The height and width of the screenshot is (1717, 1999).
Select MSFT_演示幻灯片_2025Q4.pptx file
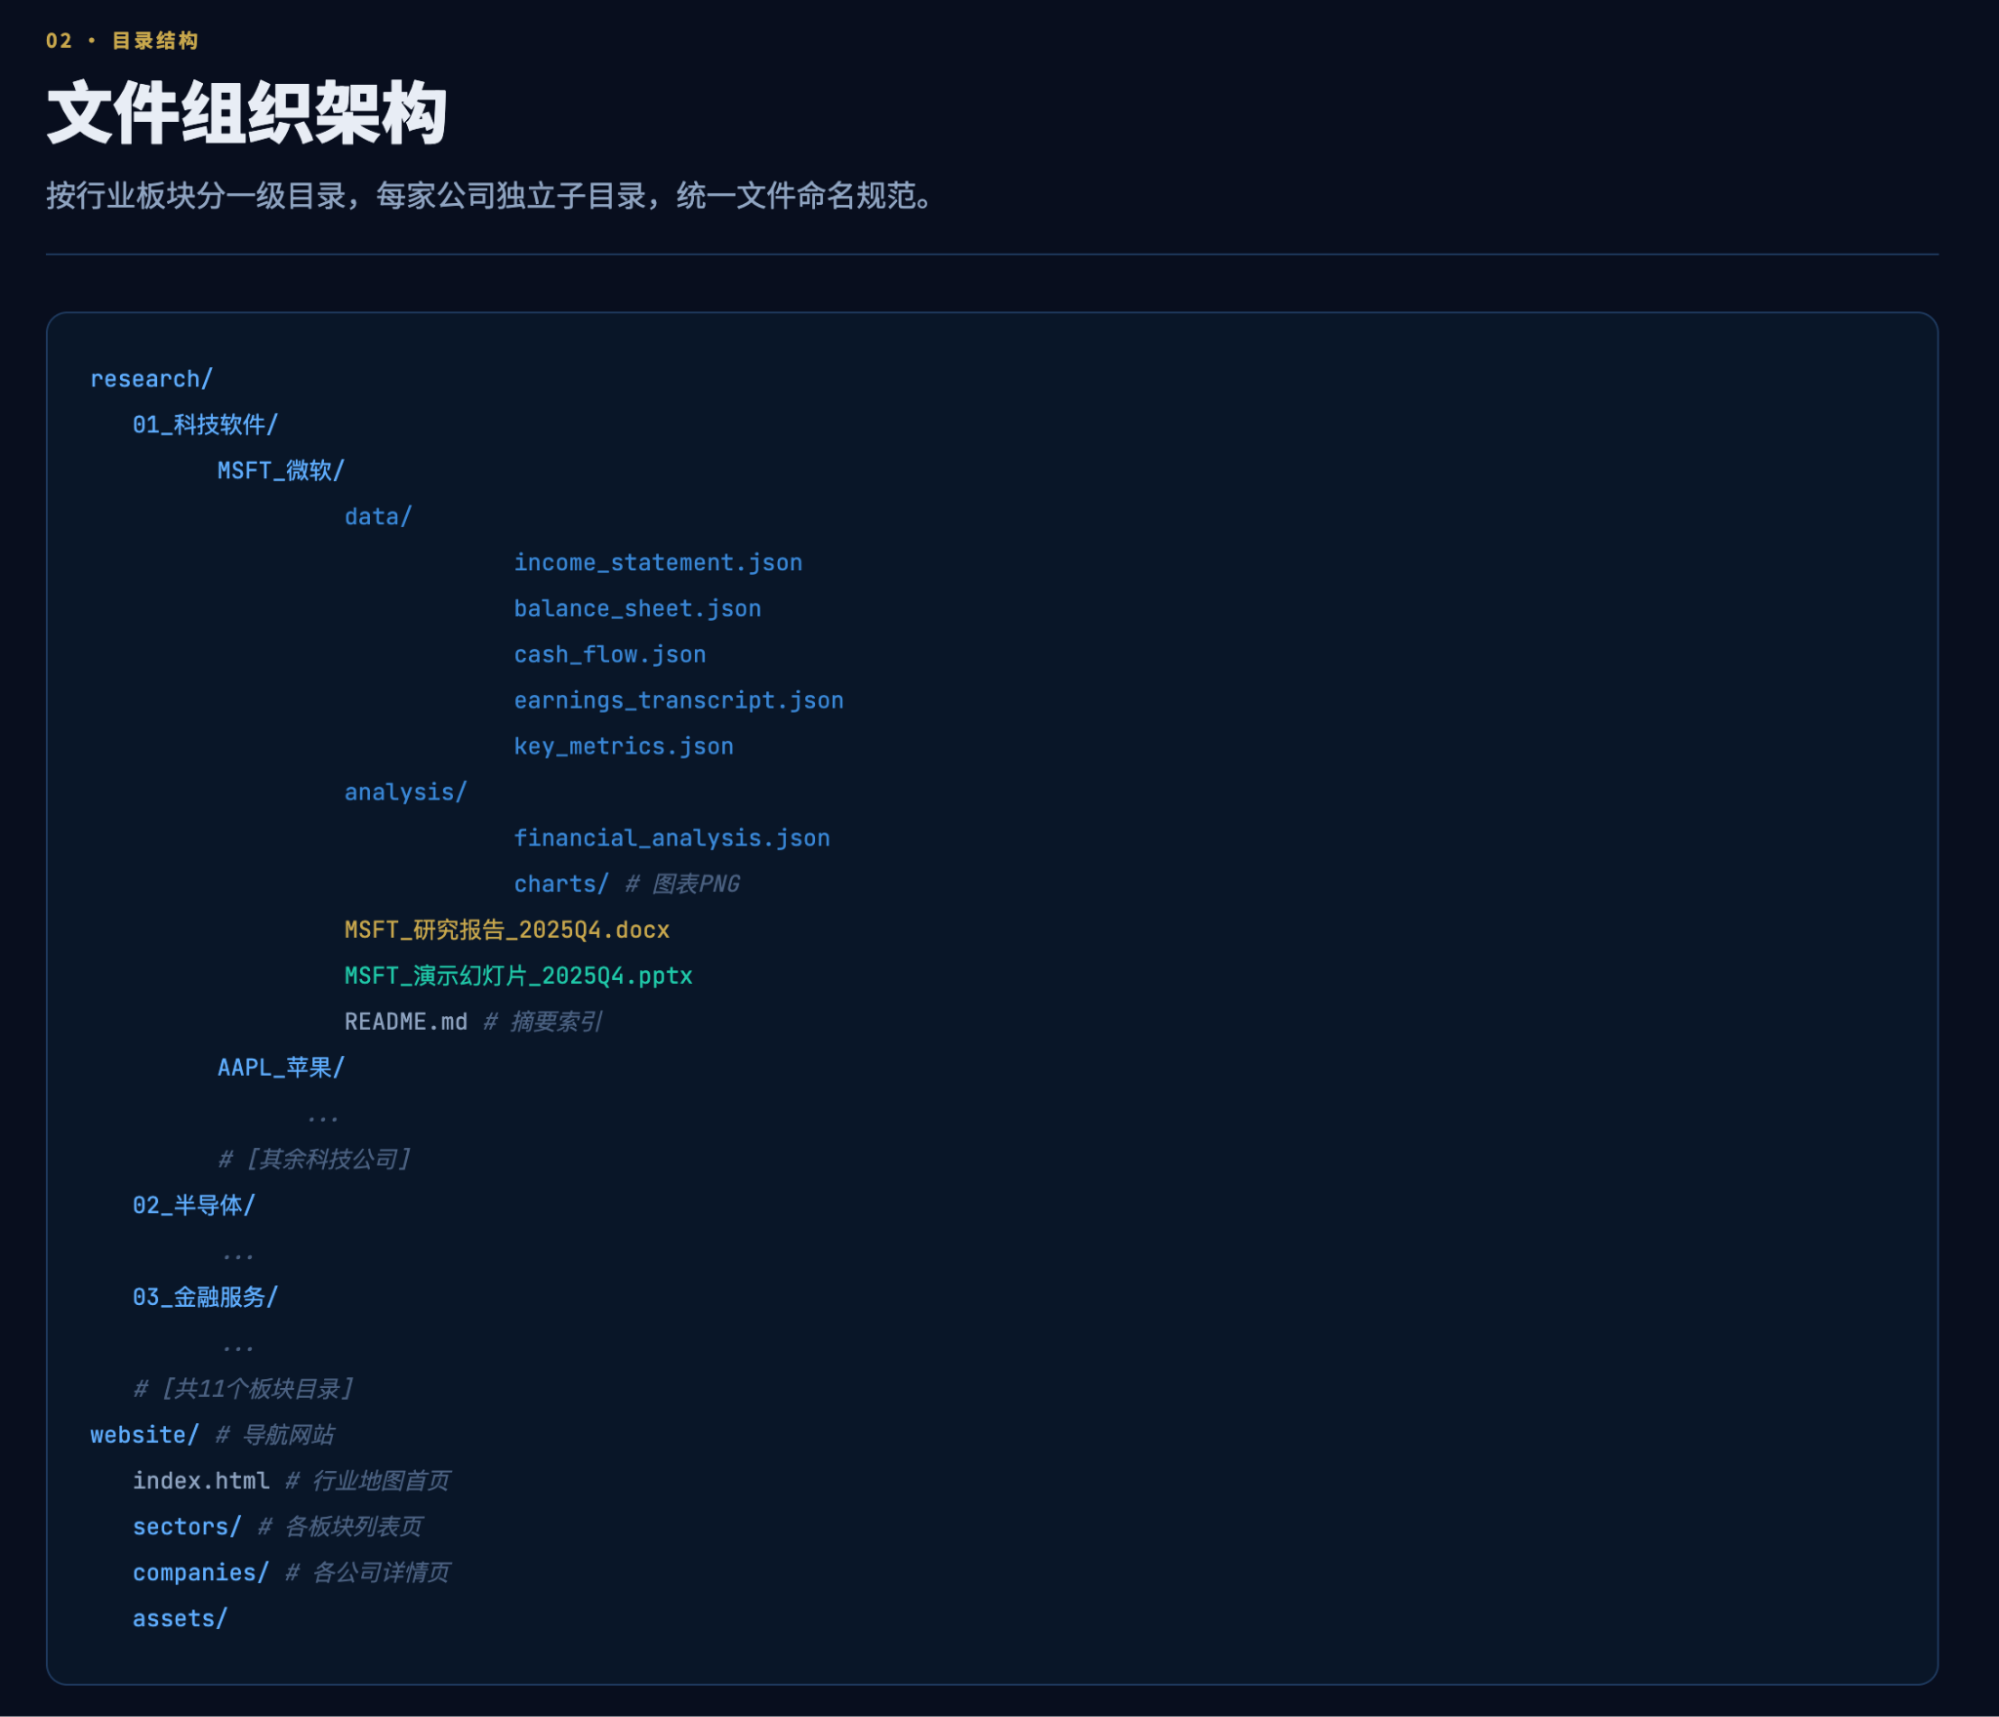click(518, 976)
